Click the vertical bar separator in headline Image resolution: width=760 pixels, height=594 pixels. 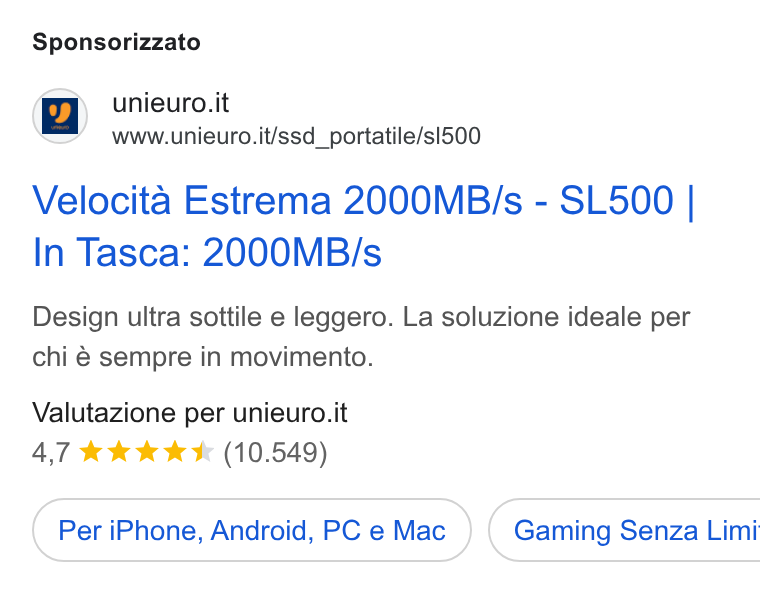pyautogui.click(x=691, y=201)
